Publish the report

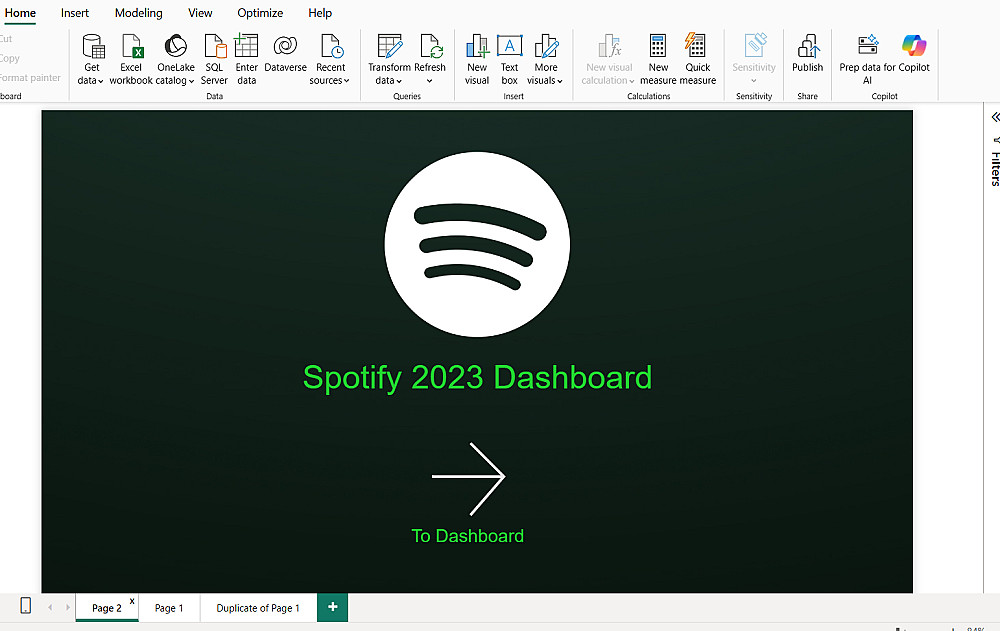click(x=807, y=54)
